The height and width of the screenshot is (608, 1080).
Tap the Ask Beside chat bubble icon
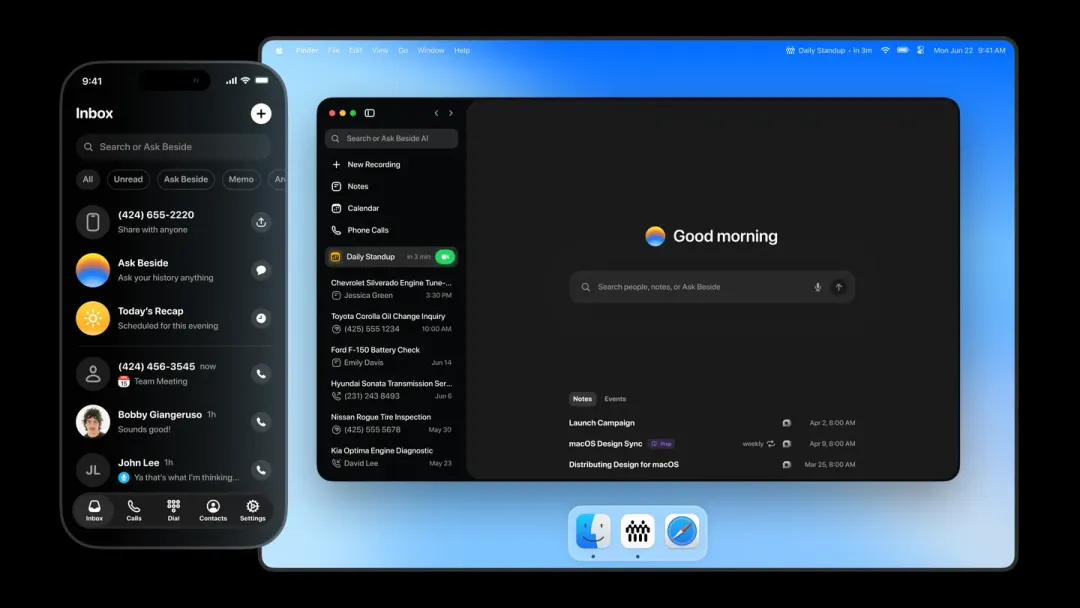261,270
